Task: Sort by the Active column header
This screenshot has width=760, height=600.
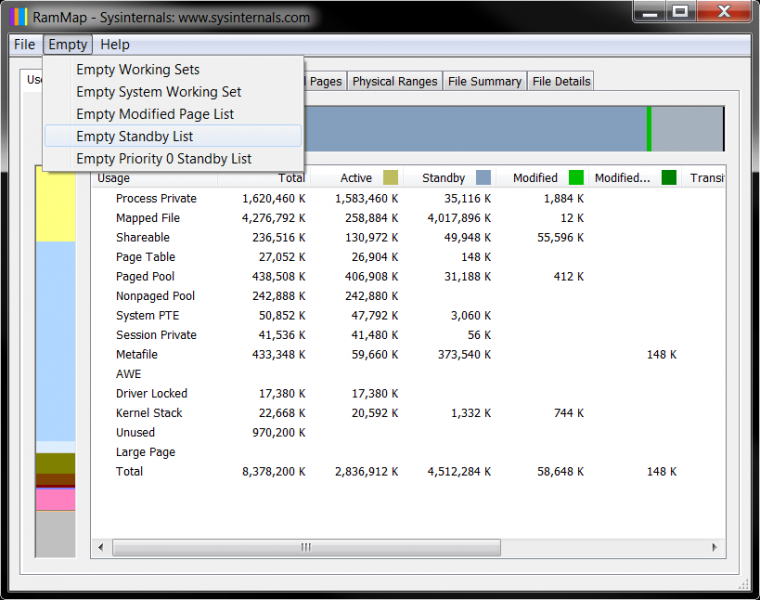Action: [x=356, y=178]
